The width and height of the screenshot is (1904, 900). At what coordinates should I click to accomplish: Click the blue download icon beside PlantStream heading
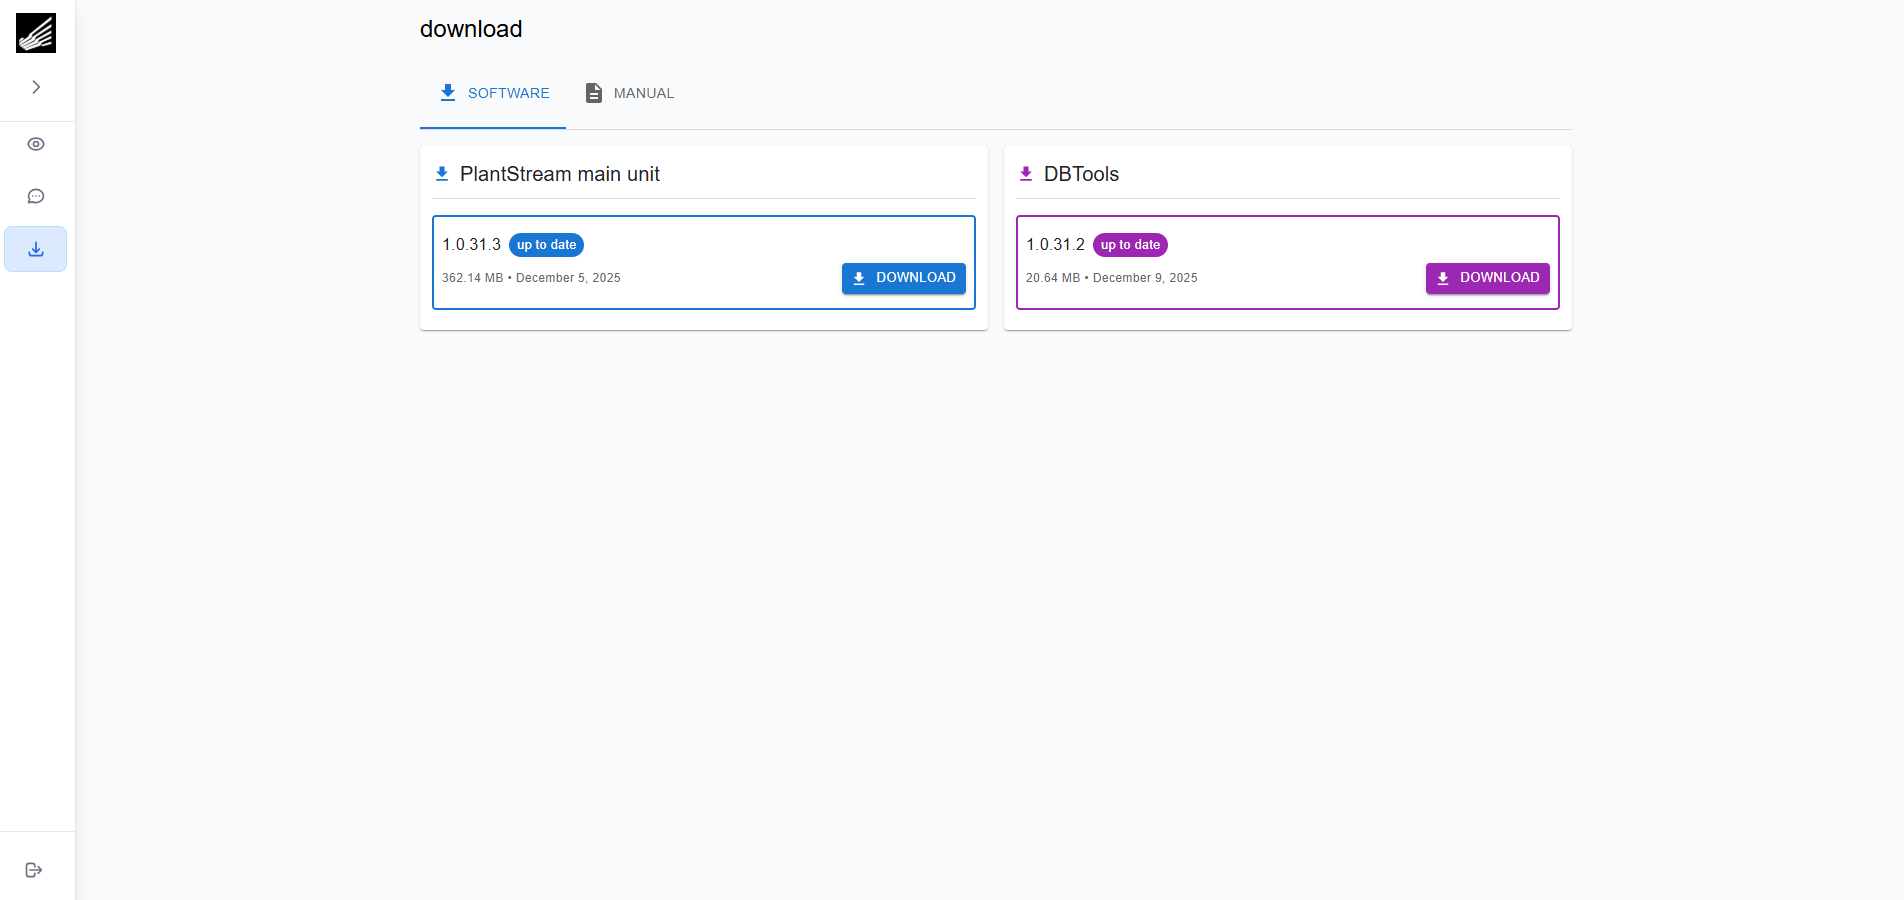(442, 174)
